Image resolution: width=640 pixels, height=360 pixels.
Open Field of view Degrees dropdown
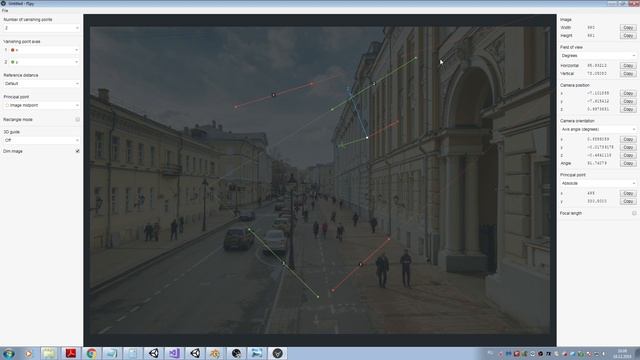(x=598, y=56)
